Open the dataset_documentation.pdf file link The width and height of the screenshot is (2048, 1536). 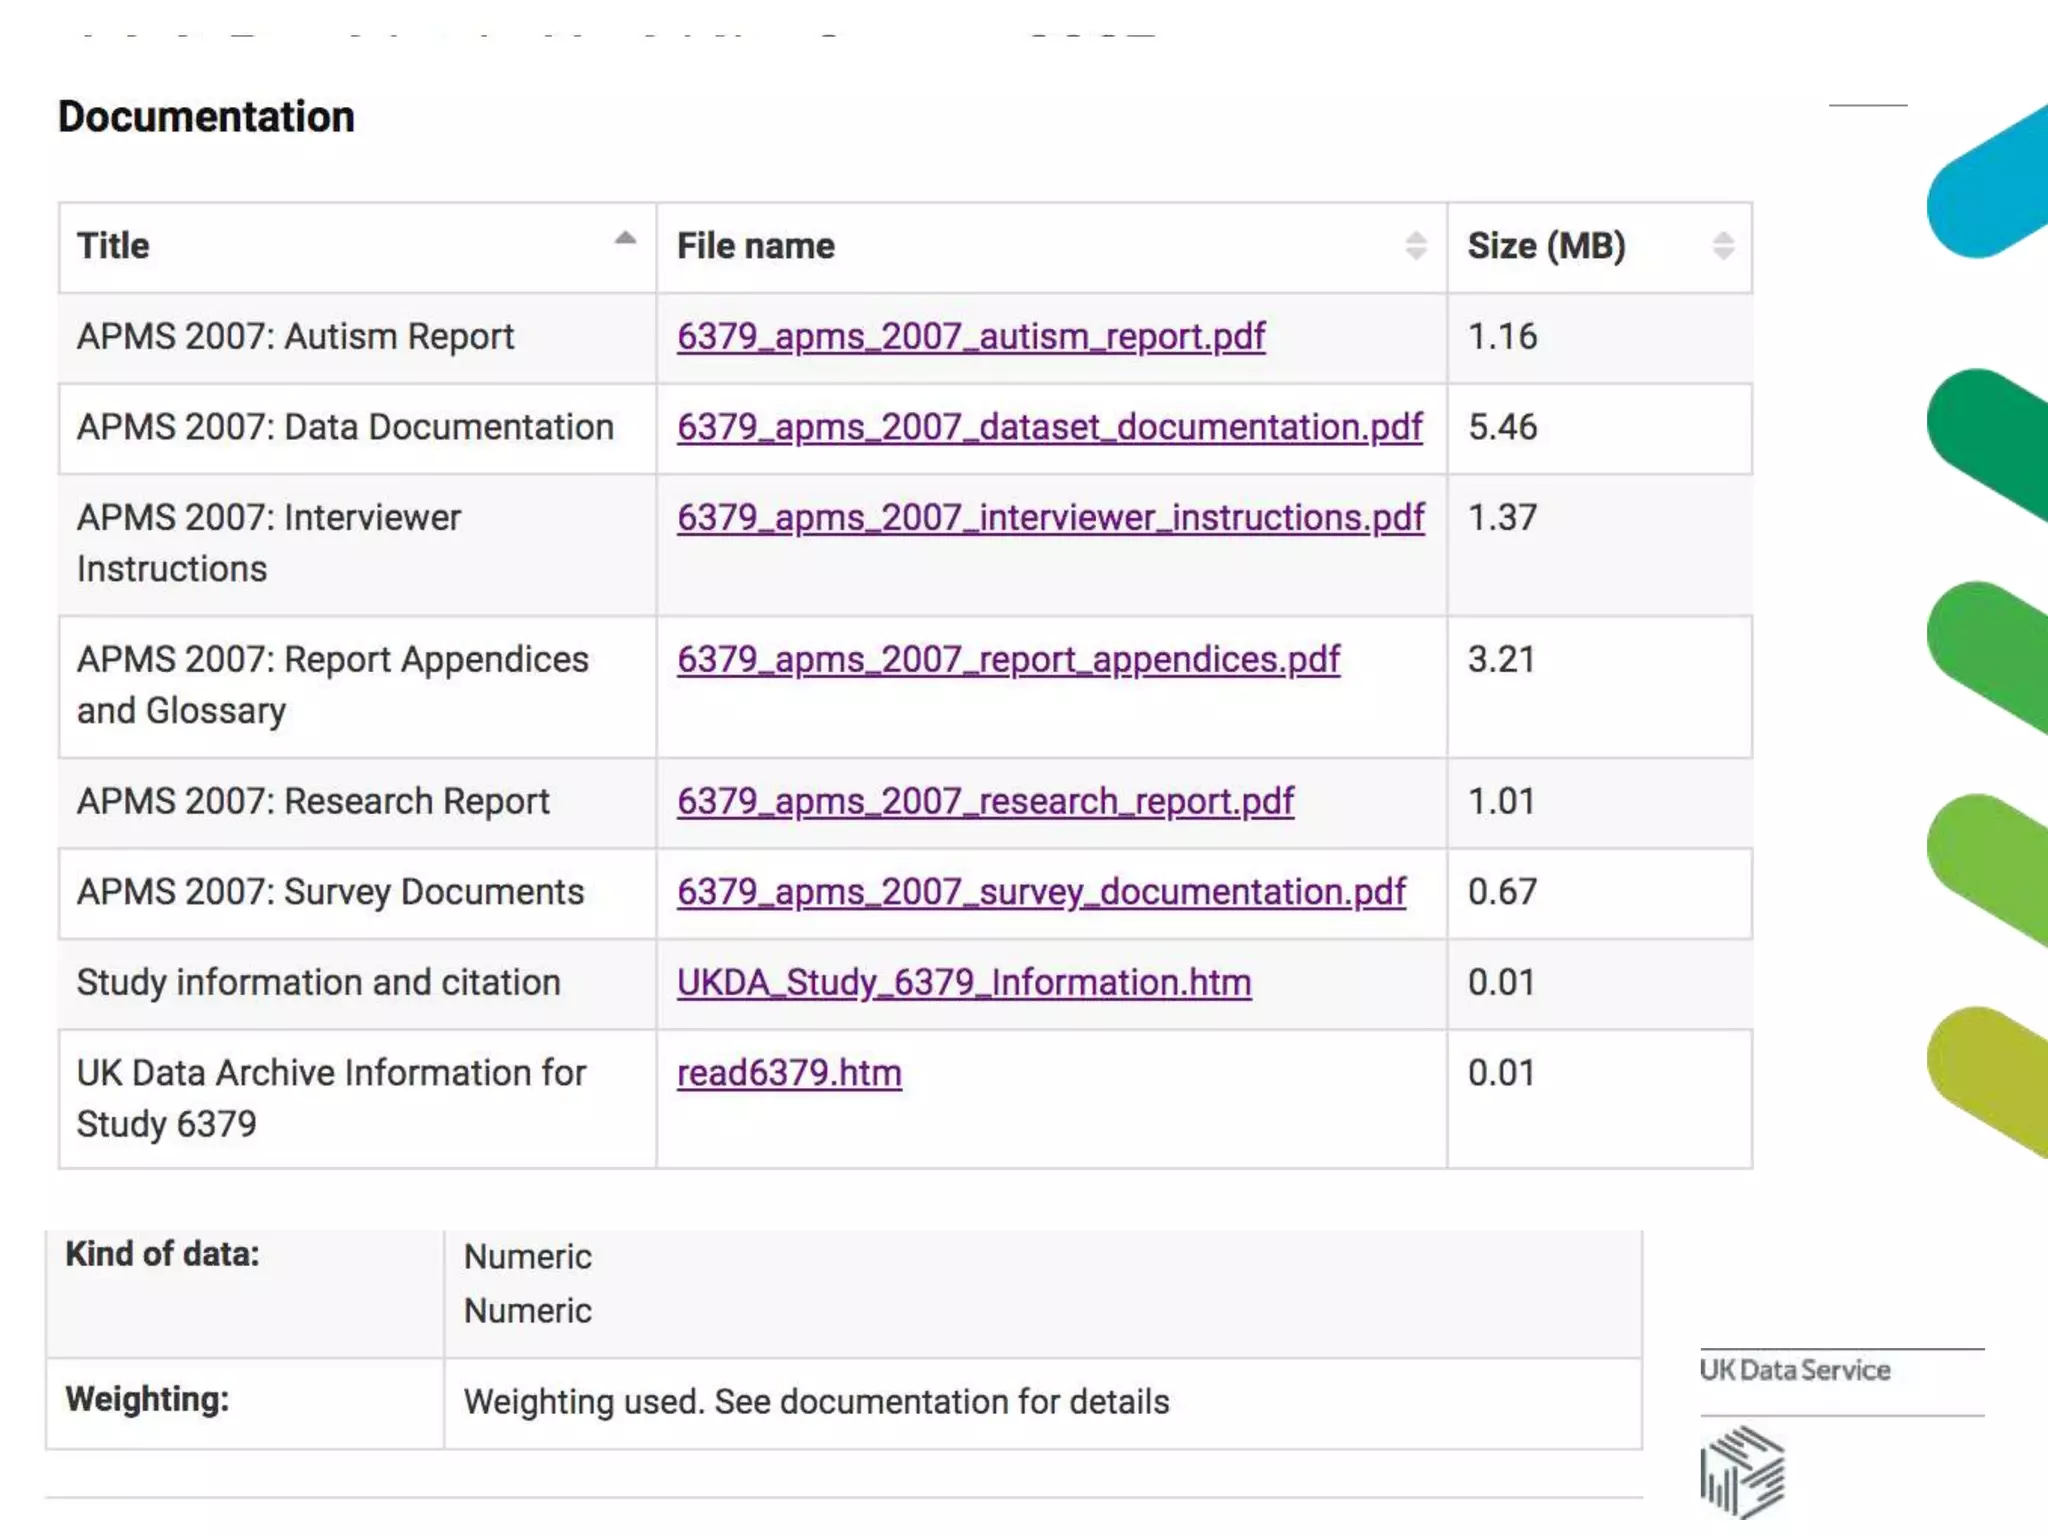pos(1049,428)
